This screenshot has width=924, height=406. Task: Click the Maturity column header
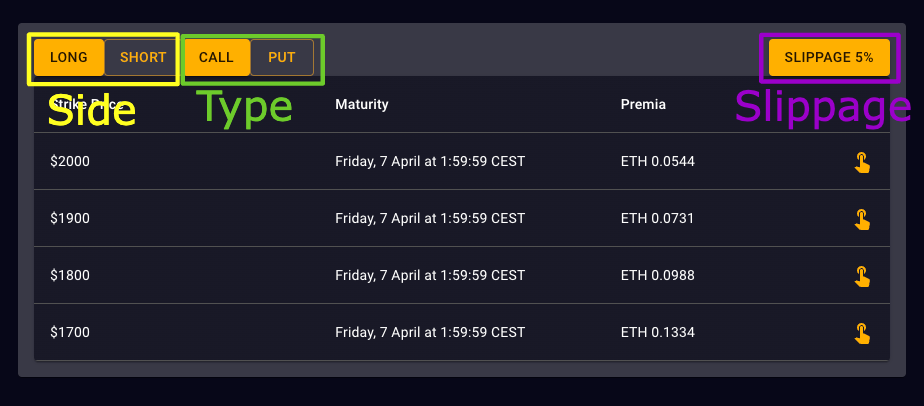[362, 105]
